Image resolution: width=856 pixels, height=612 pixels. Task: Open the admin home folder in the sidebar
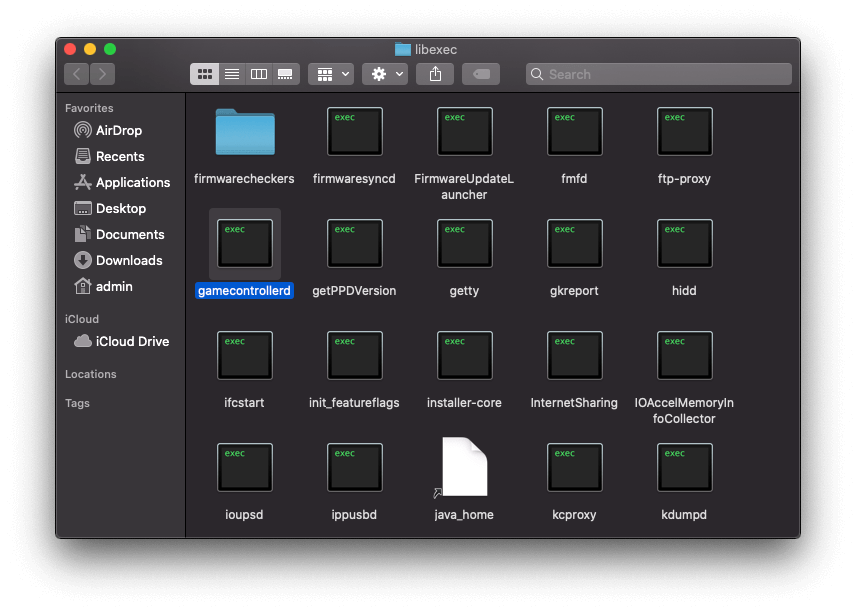pyautogui.click(x=112, y=286)
